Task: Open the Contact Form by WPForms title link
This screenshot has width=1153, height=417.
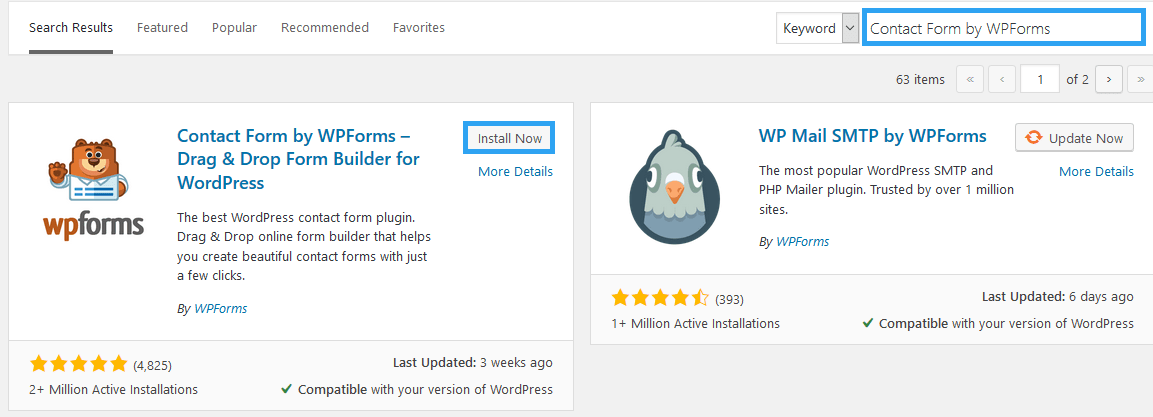Action: (299, 159)
